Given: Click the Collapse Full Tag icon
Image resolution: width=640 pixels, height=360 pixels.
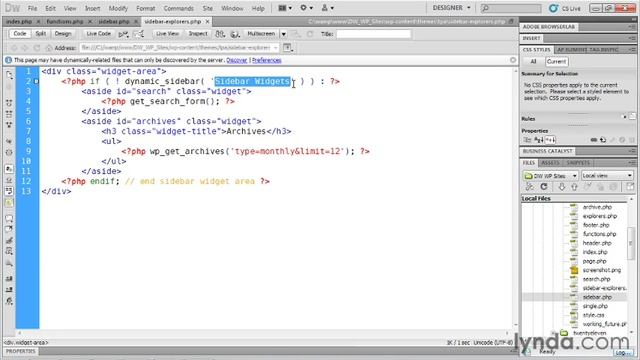Looking at the screenshot, I should 9,103.
